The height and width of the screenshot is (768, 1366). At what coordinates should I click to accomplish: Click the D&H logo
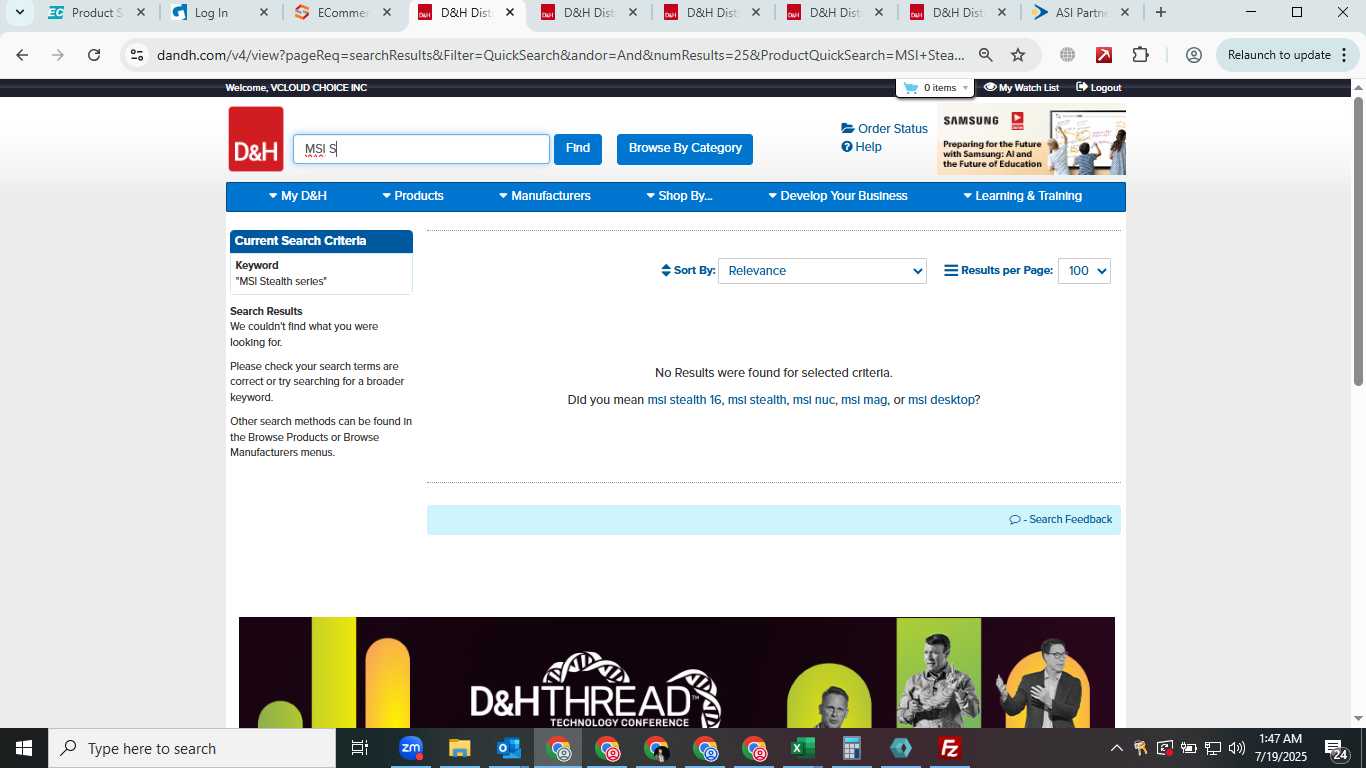click(x=256, y=139)
